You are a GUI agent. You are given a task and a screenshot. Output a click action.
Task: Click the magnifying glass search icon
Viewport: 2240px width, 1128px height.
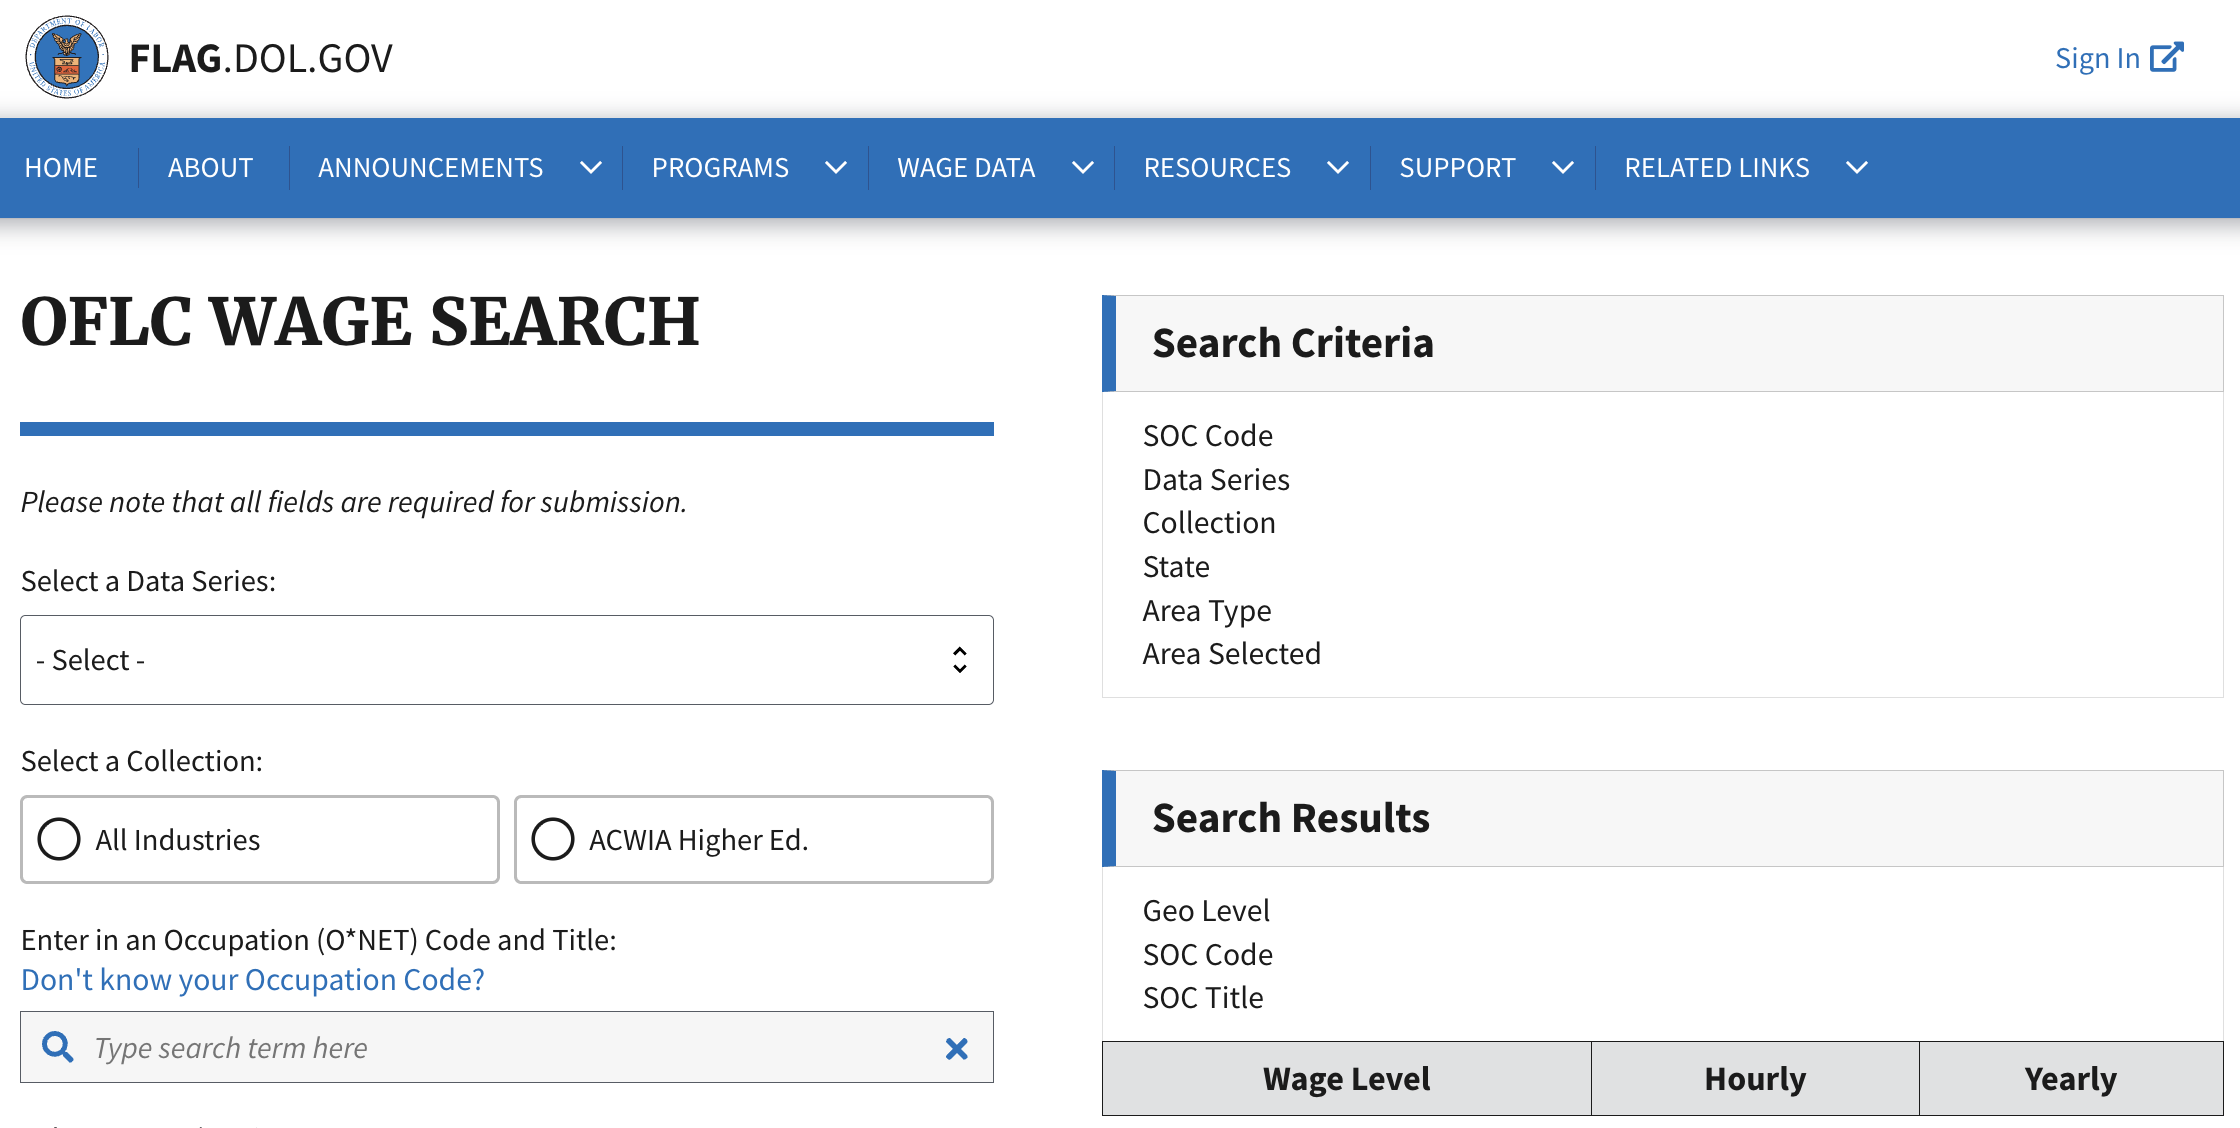58,1047
